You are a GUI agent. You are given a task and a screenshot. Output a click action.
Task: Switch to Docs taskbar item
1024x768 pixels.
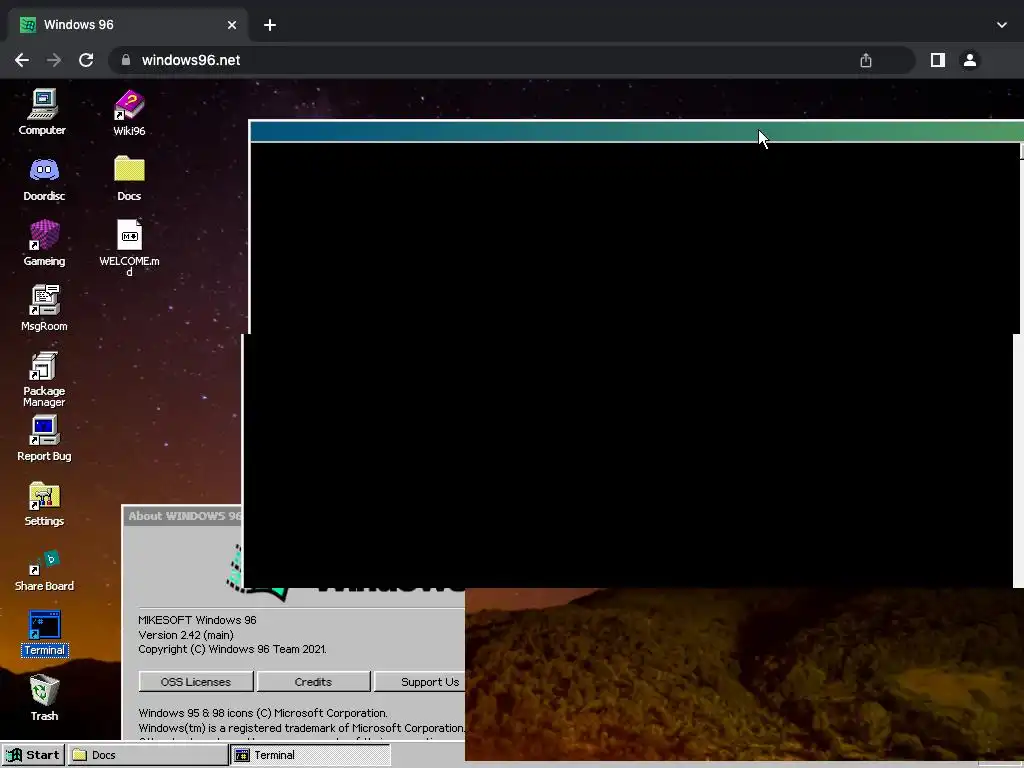point(148,755)
